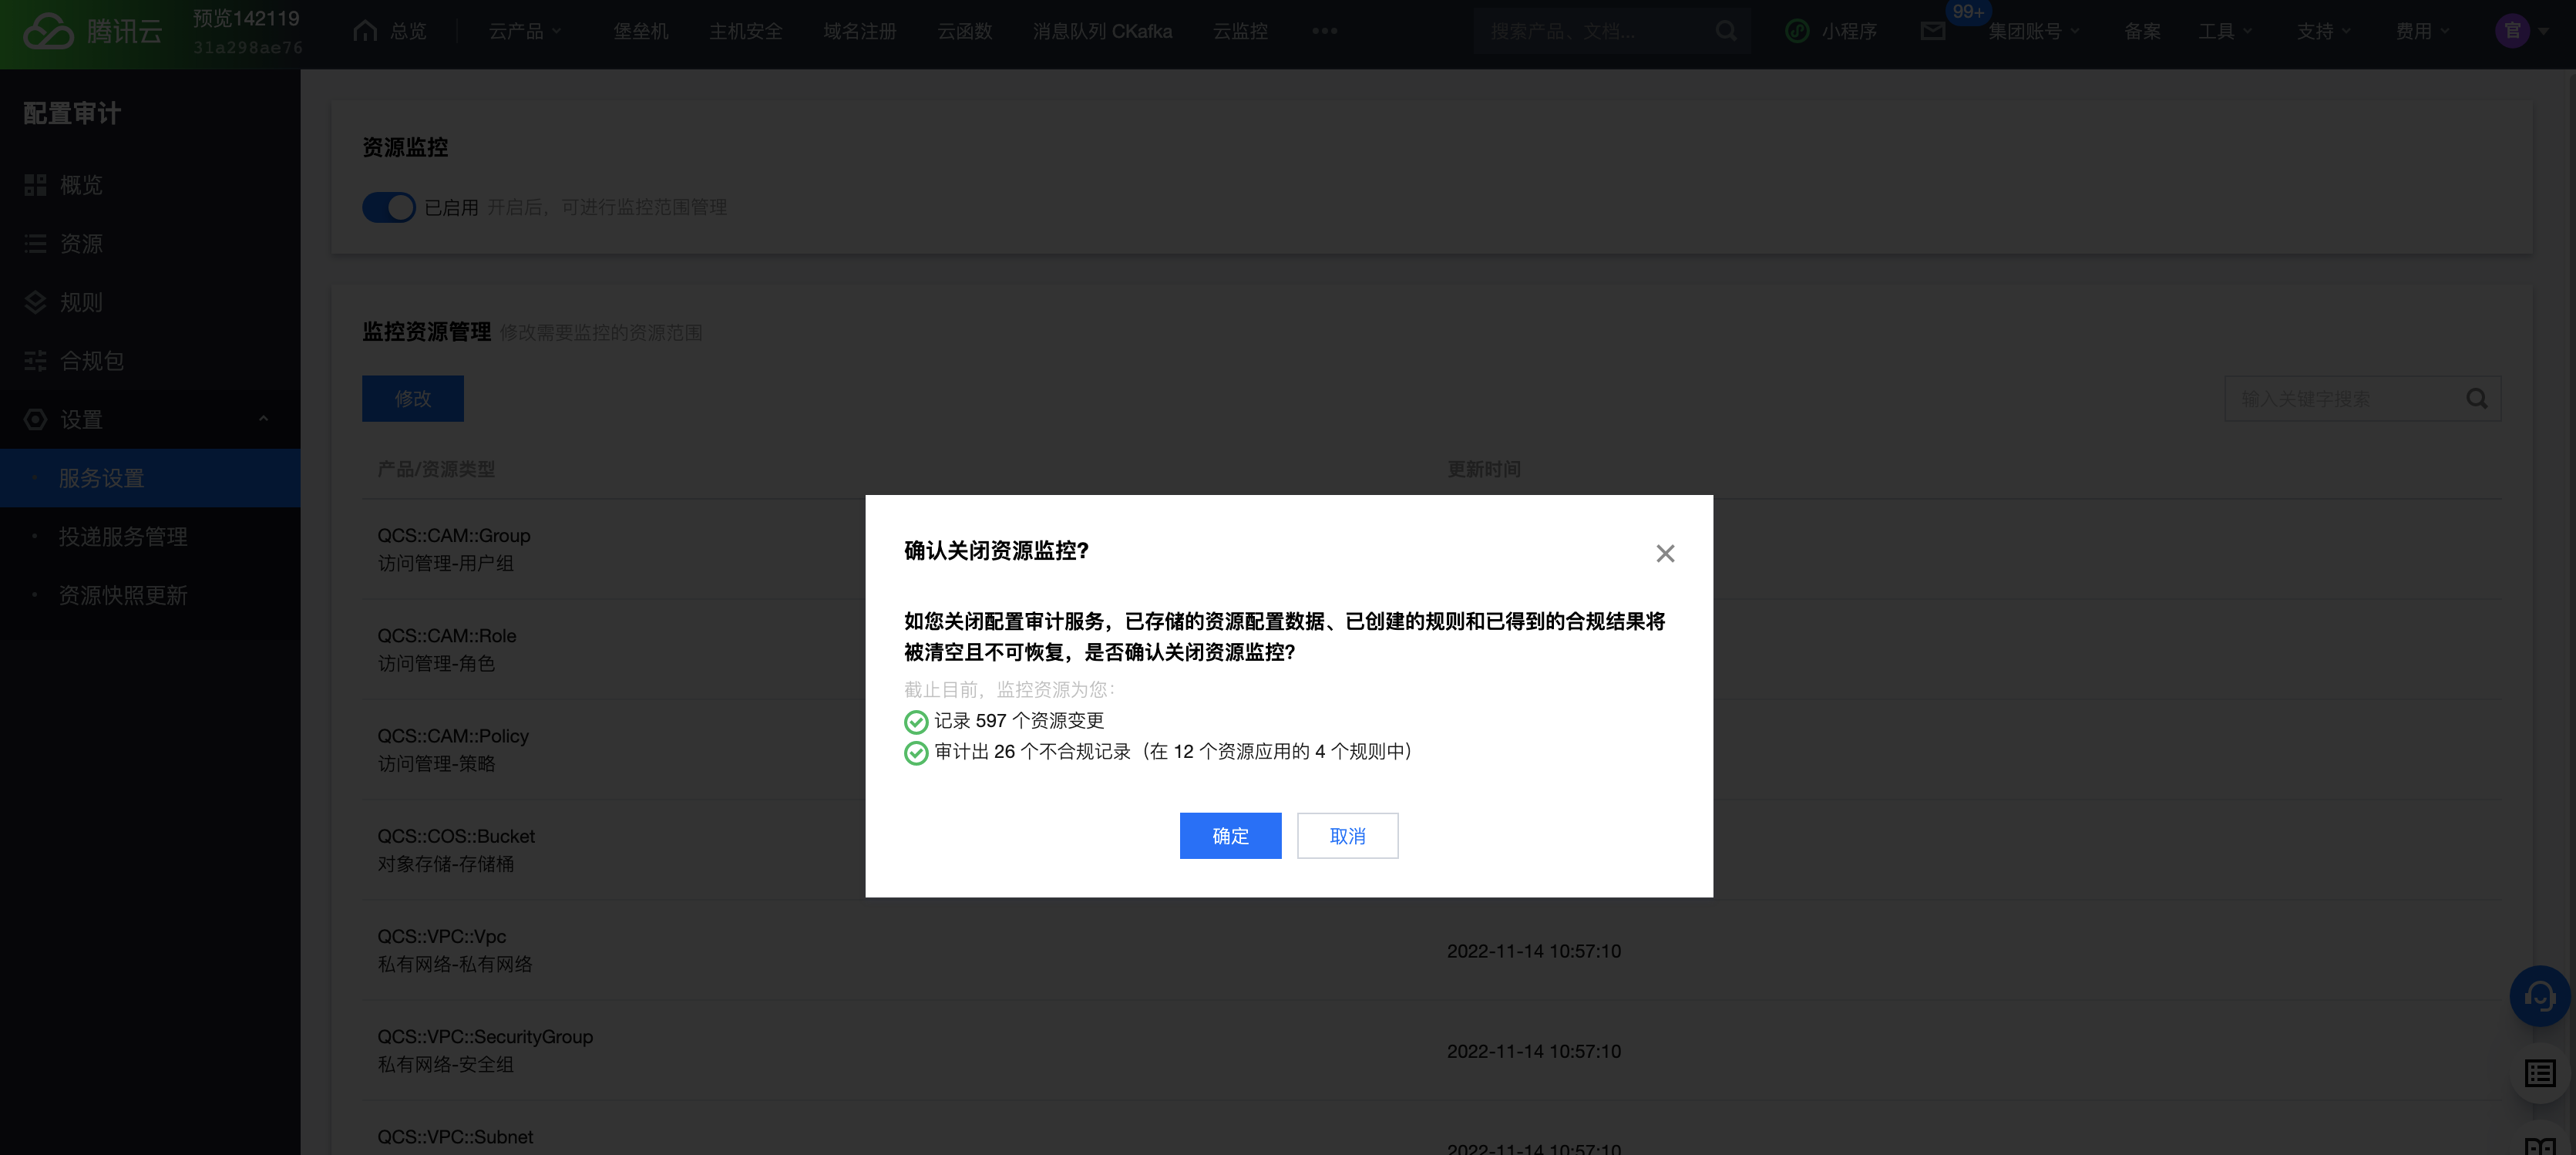2576x1155 pixels.
Task: Toggle the 资源监控 enabled switch
Action: pos(388,207)
